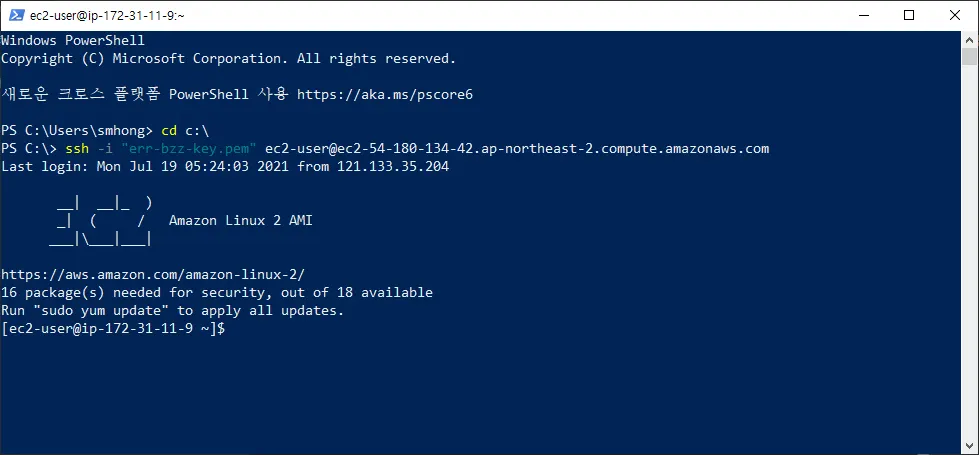Maximize the PowerShell window
Image resolution: width=979 pixels, height=455 pixels.
click(909, 16)
